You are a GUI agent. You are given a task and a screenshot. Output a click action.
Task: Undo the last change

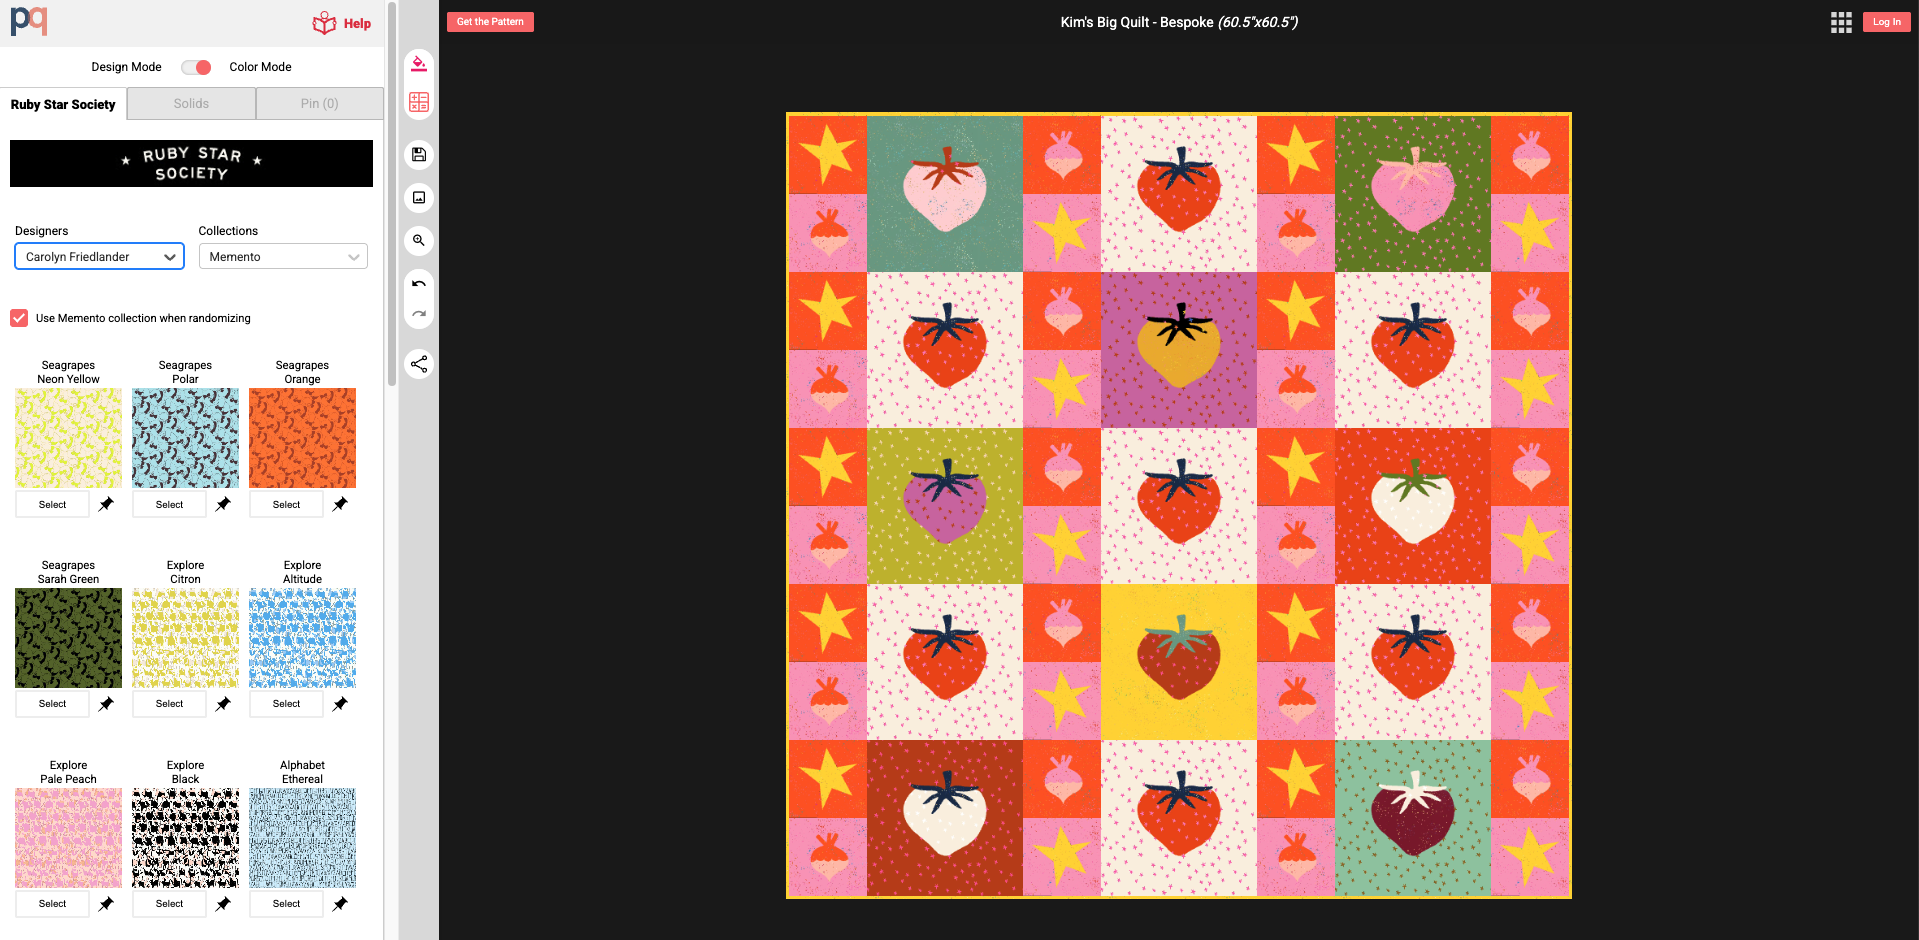tap(419, 284)
